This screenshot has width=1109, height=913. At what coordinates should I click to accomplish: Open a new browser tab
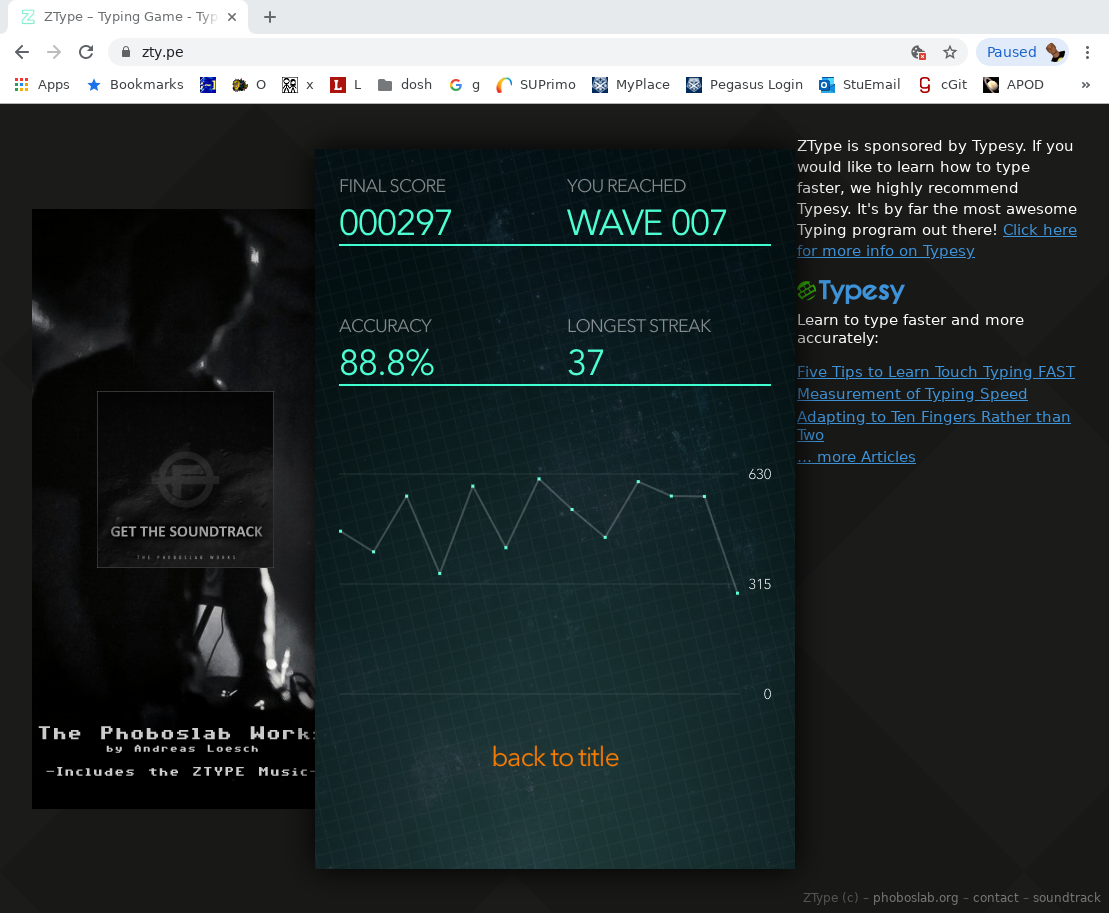(269, 17)
